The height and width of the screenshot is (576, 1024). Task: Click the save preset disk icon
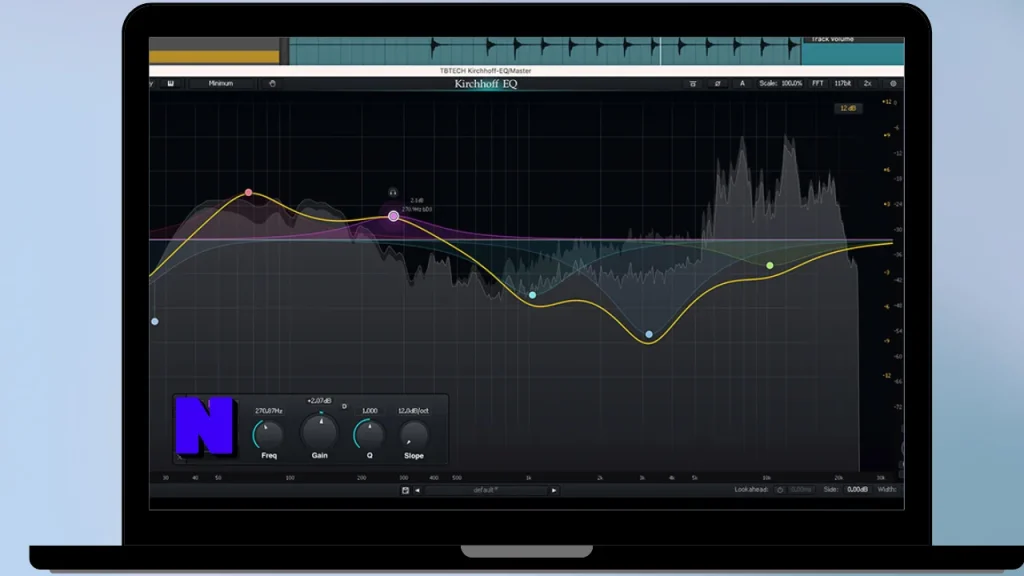[405, 490]
